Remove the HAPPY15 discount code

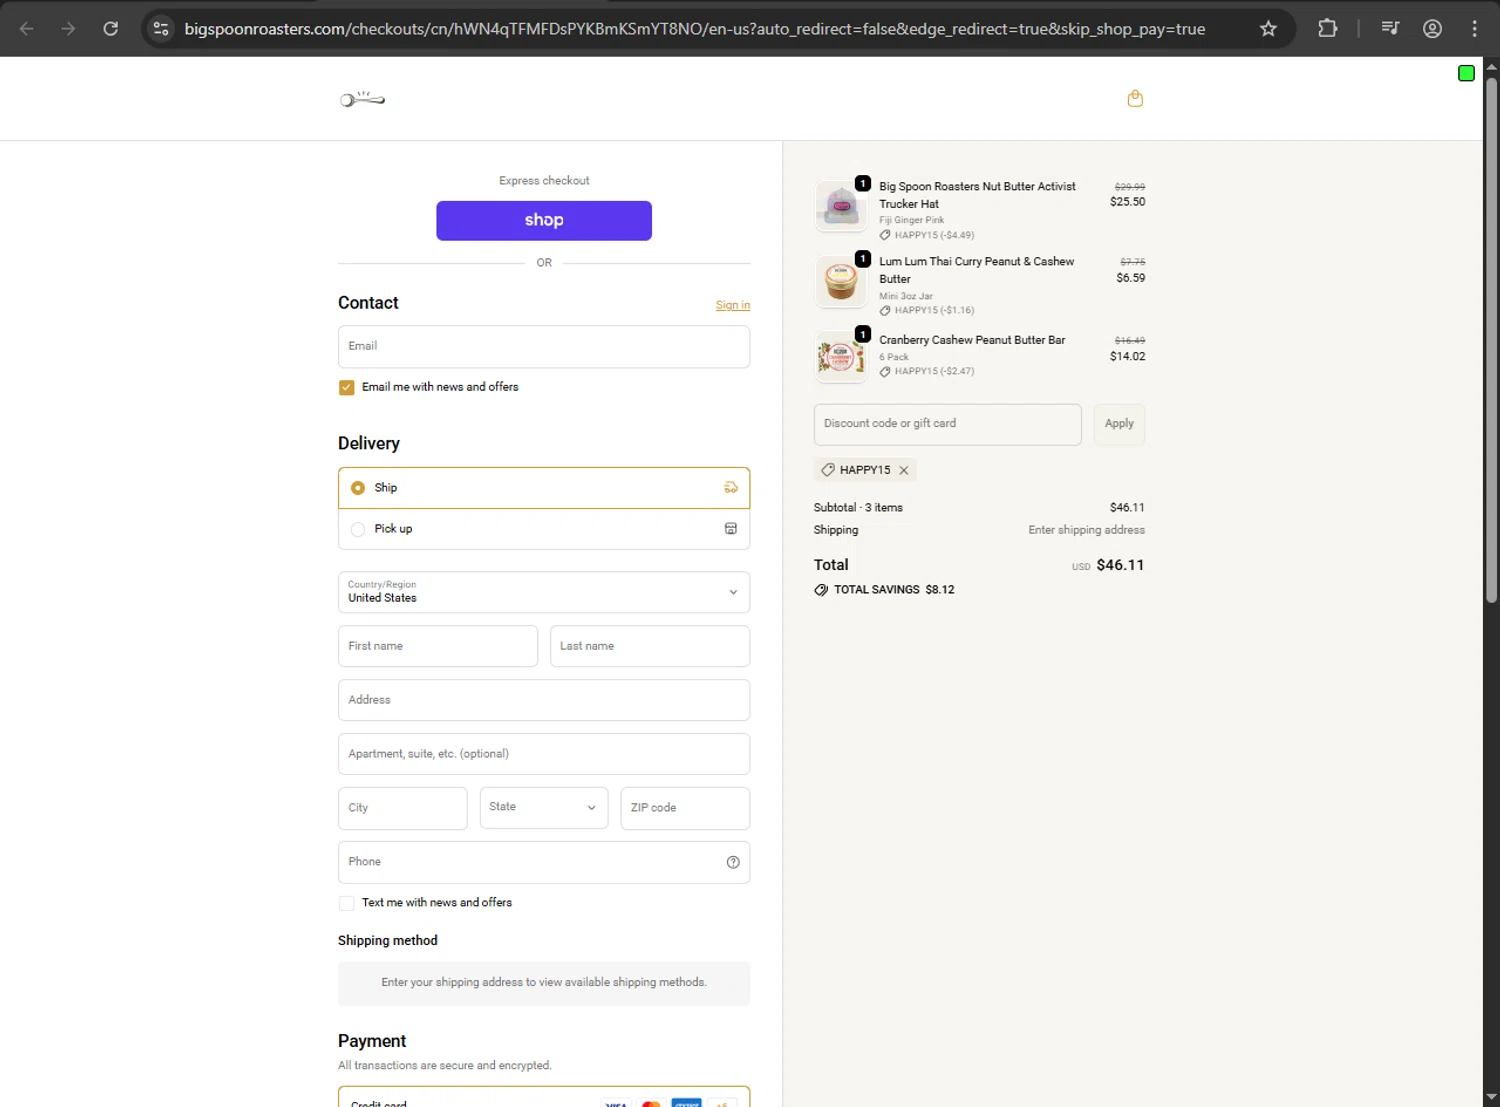click(x=904, y=470)
